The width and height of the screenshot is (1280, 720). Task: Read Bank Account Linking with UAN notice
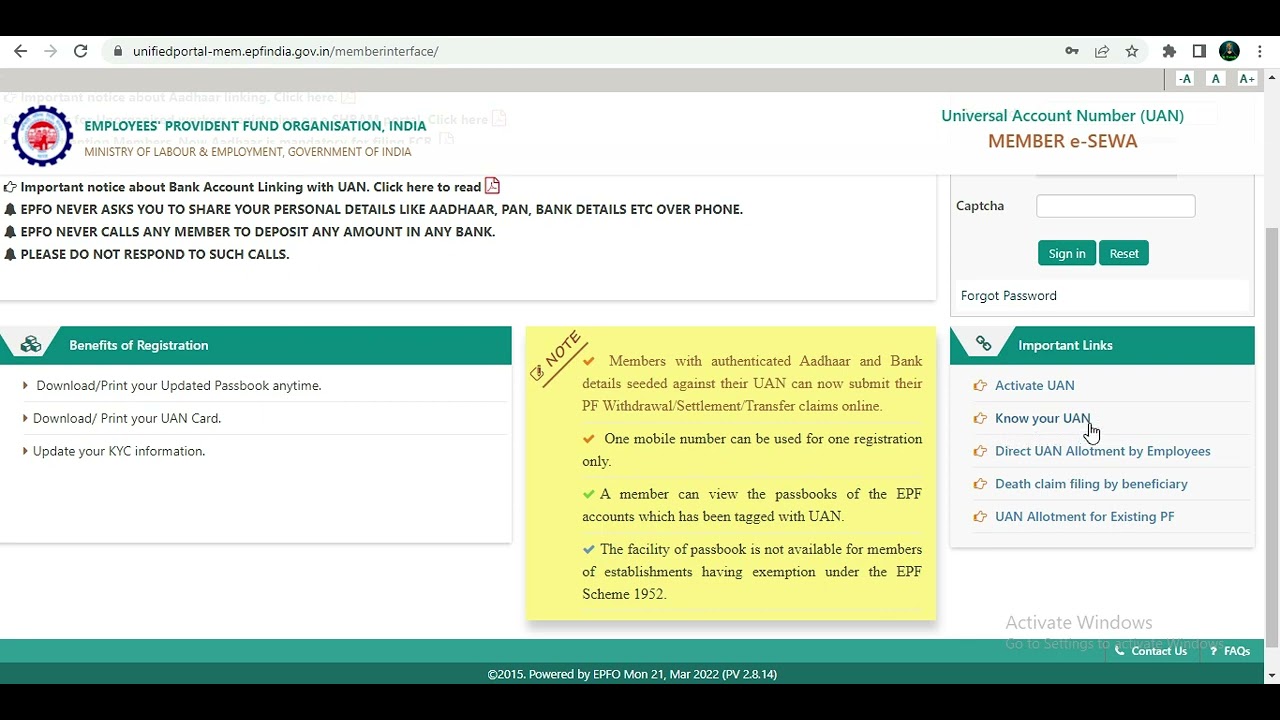click(x=251, y=187)
